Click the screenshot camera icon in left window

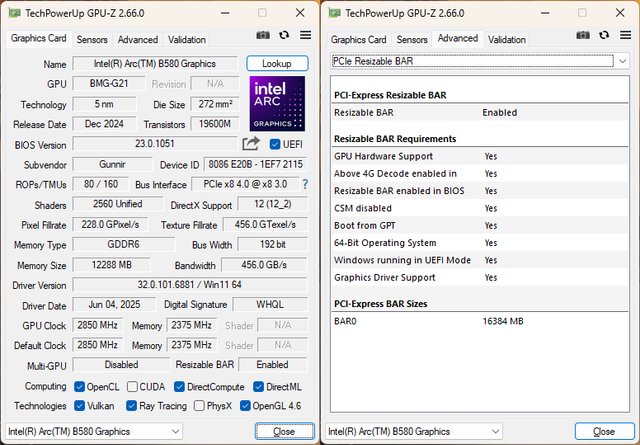pyautogui.click(x=263, y=36)
